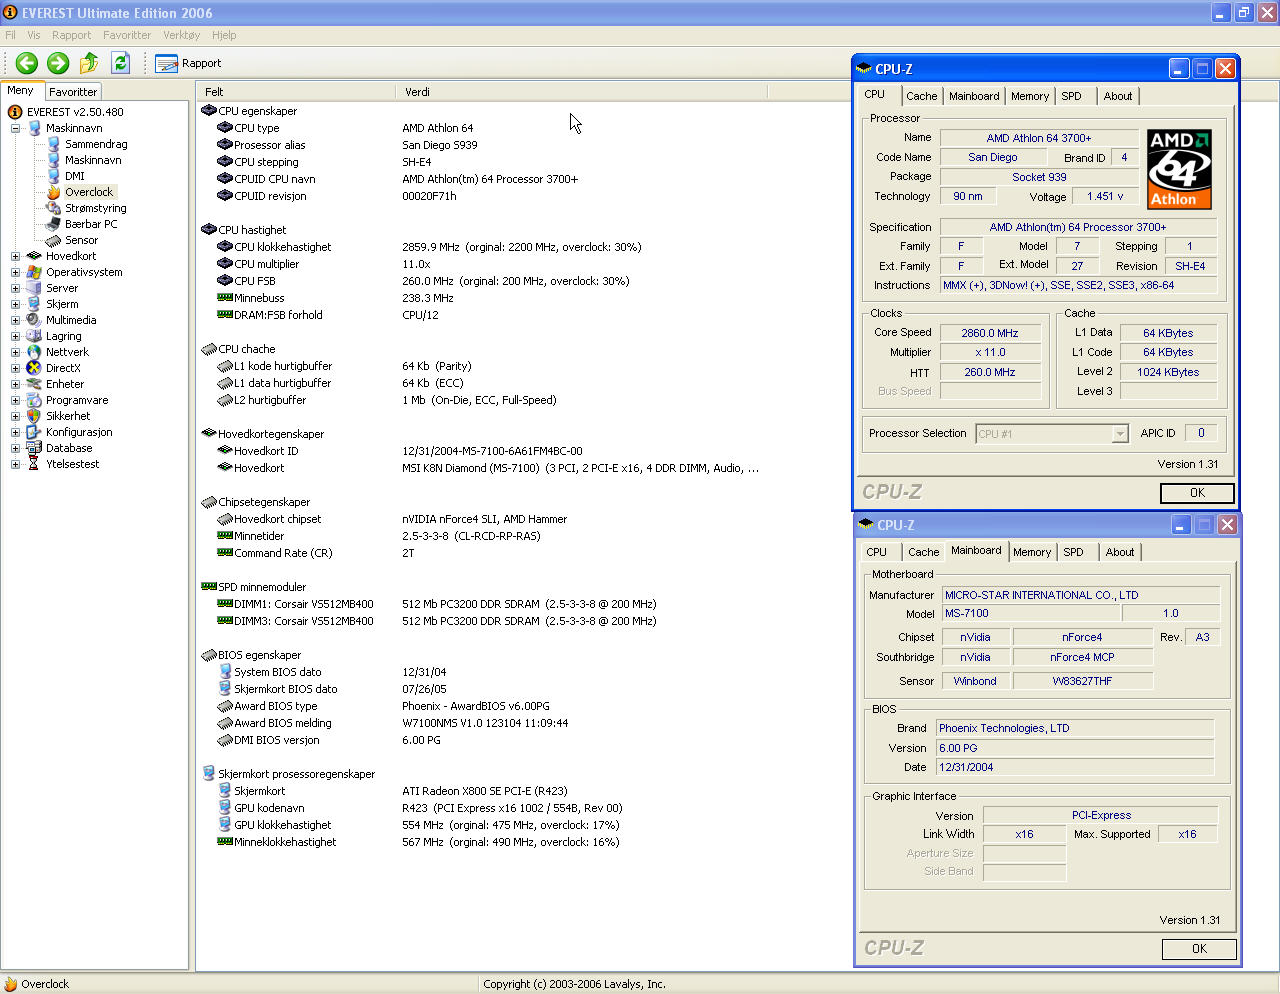Select the Command Rate (CR) row
Image resolution: width=1280 pixels, height=994 pixels.
click(315, 553)
